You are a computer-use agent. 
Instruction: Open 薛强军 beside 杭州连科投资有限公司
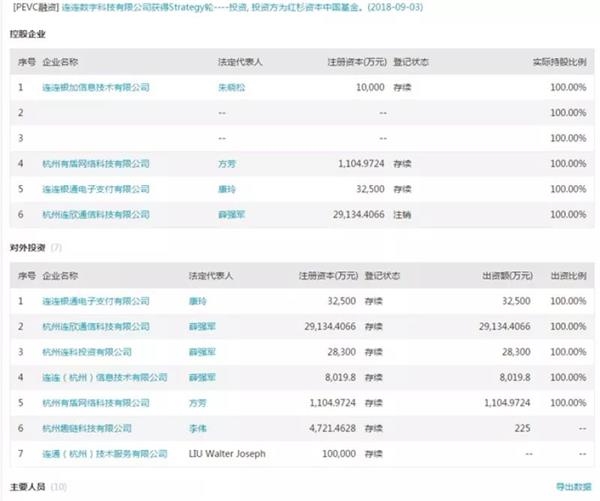coord(202,352)
